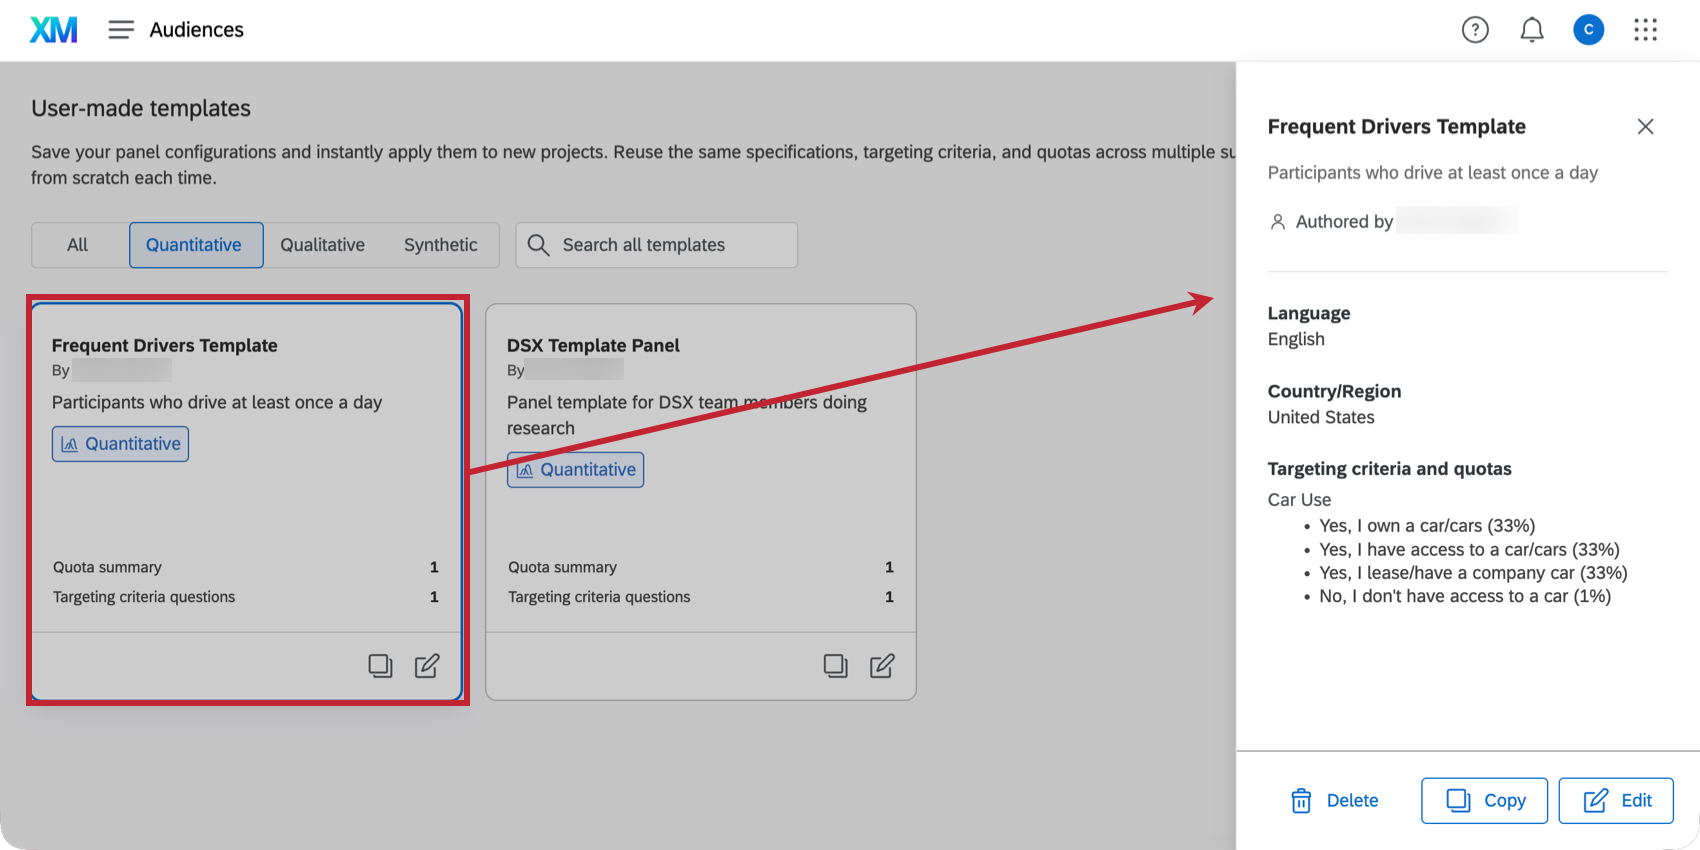Click the Edit button in side panel
Screen dimensions: 1700x850
[x=1616, y=801]
